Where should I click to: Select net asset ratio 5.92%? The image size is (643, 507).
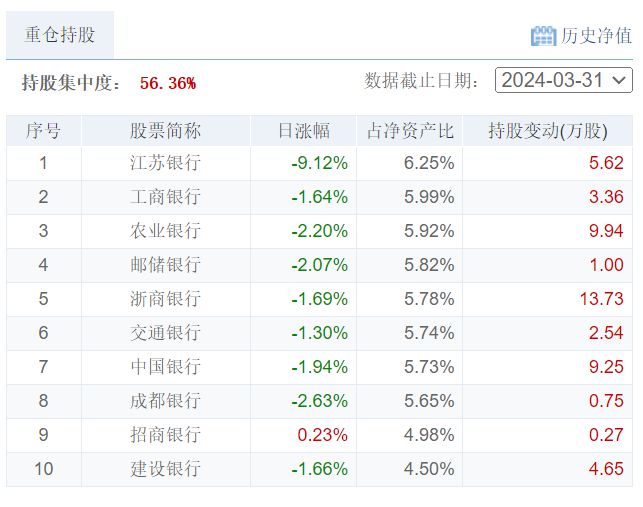pos(429,231)
